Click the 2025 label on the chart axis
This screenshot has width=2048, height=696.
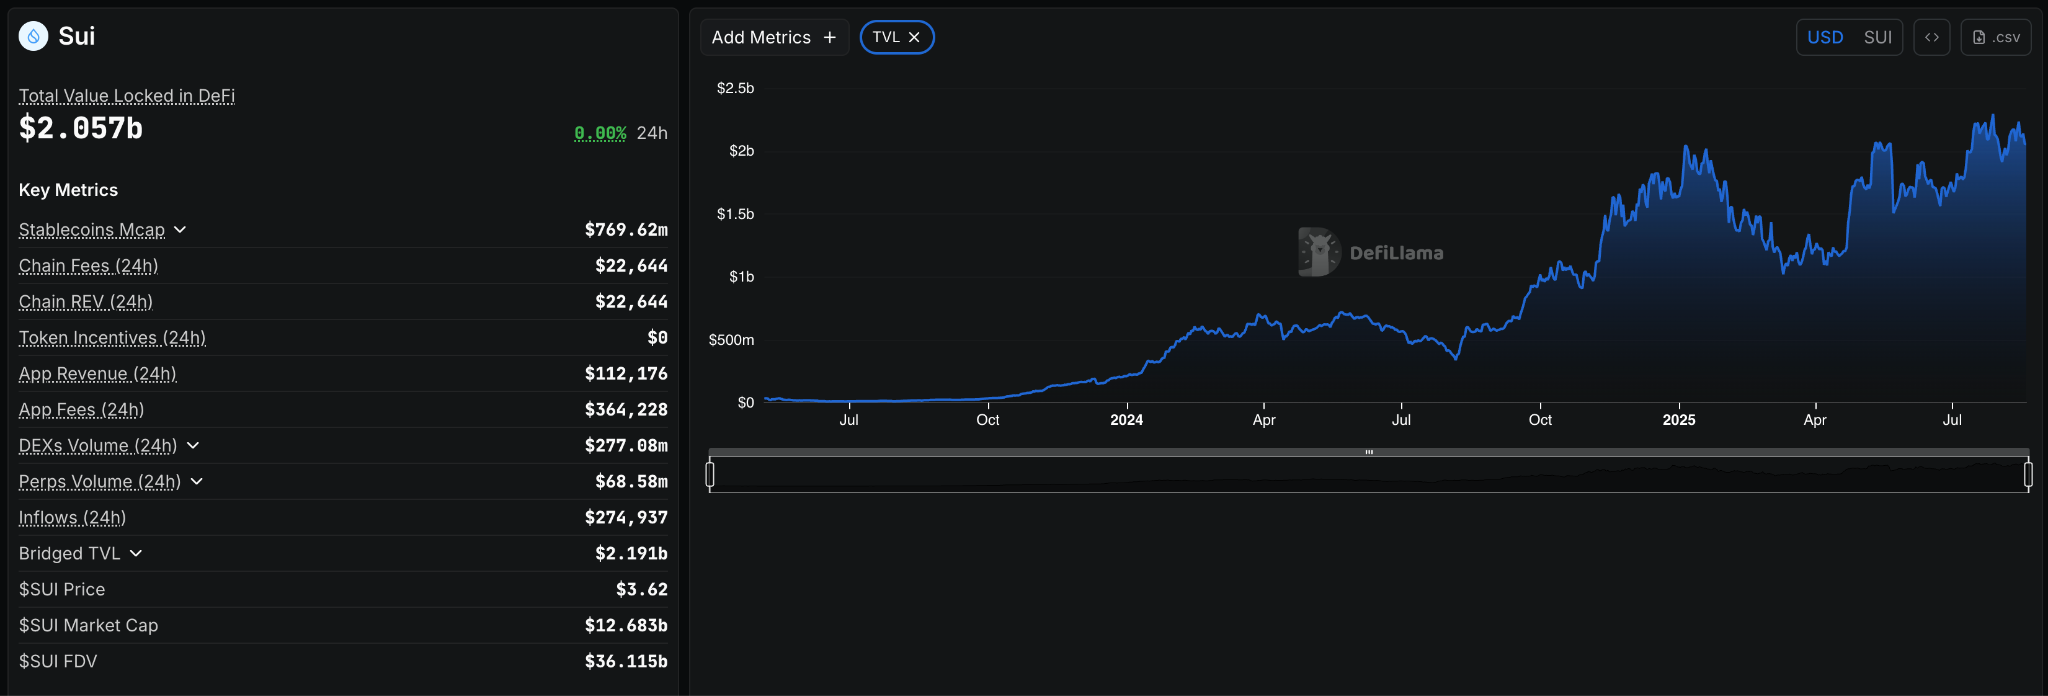[x=1679, y=420]
